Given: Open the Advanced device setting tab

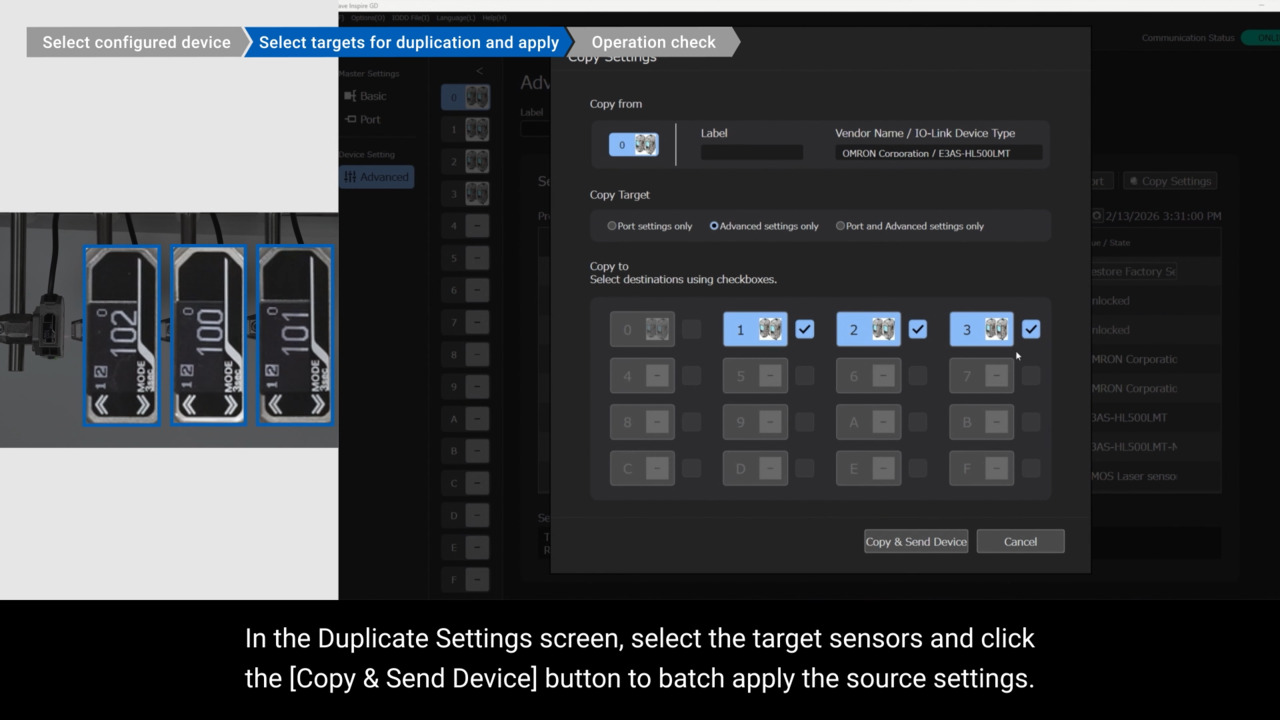Looking at the screenshot, I should pyautogui.click(x=377, y=177).
